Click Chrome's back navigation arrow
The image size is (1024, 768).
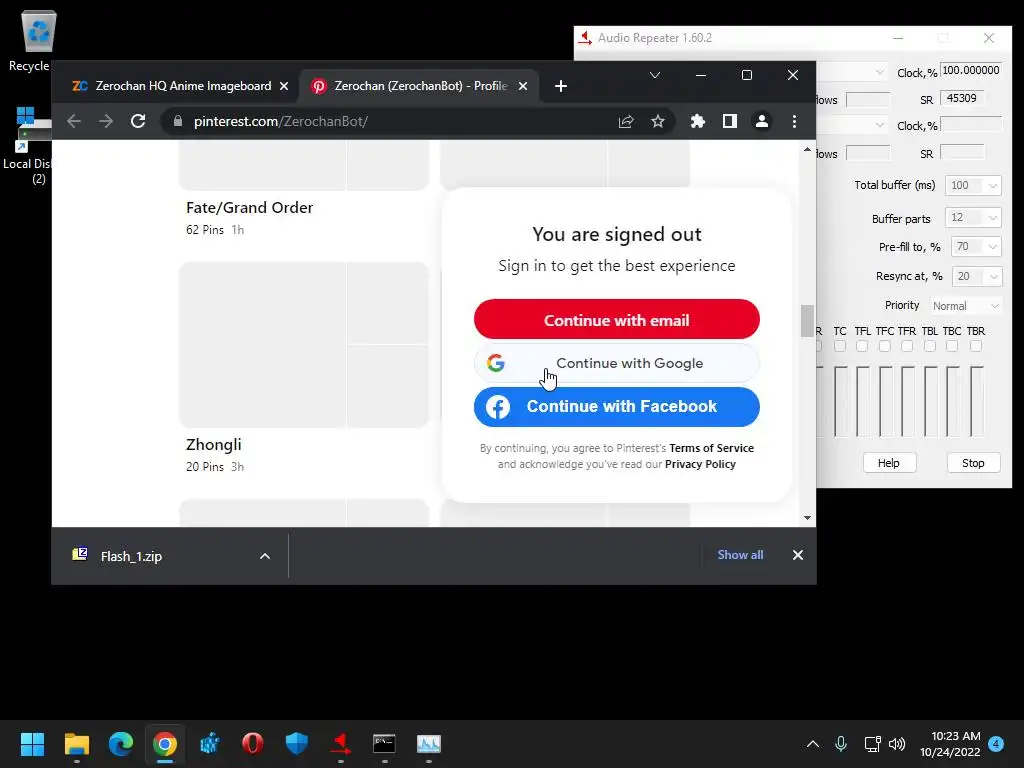(74, 121)
